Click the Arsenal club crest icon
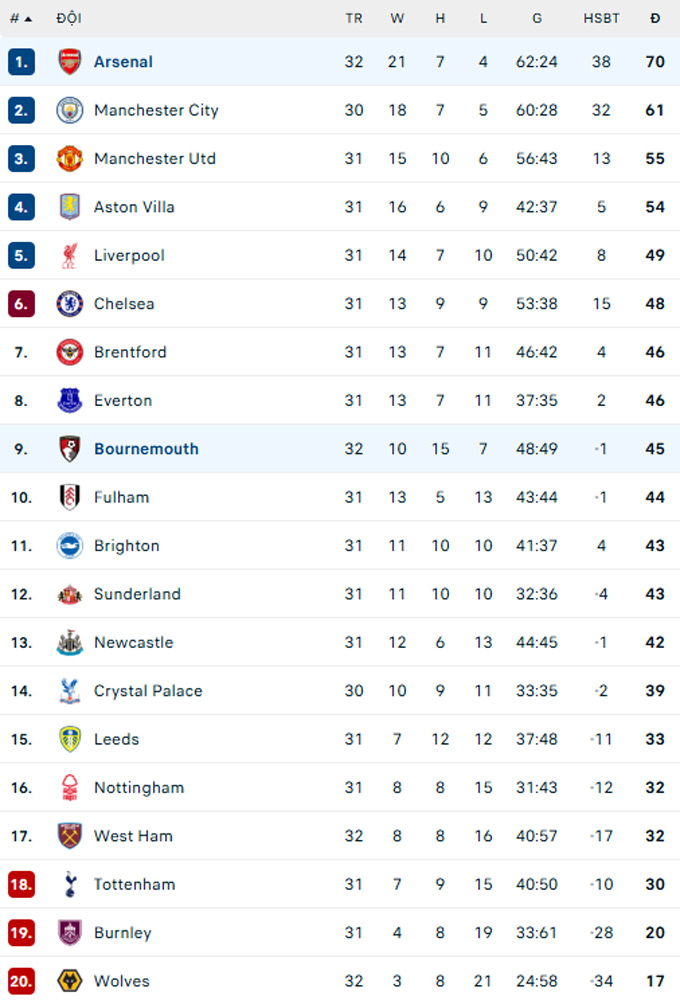This screenshot has height=1004, width=680. tap(69, 62)
